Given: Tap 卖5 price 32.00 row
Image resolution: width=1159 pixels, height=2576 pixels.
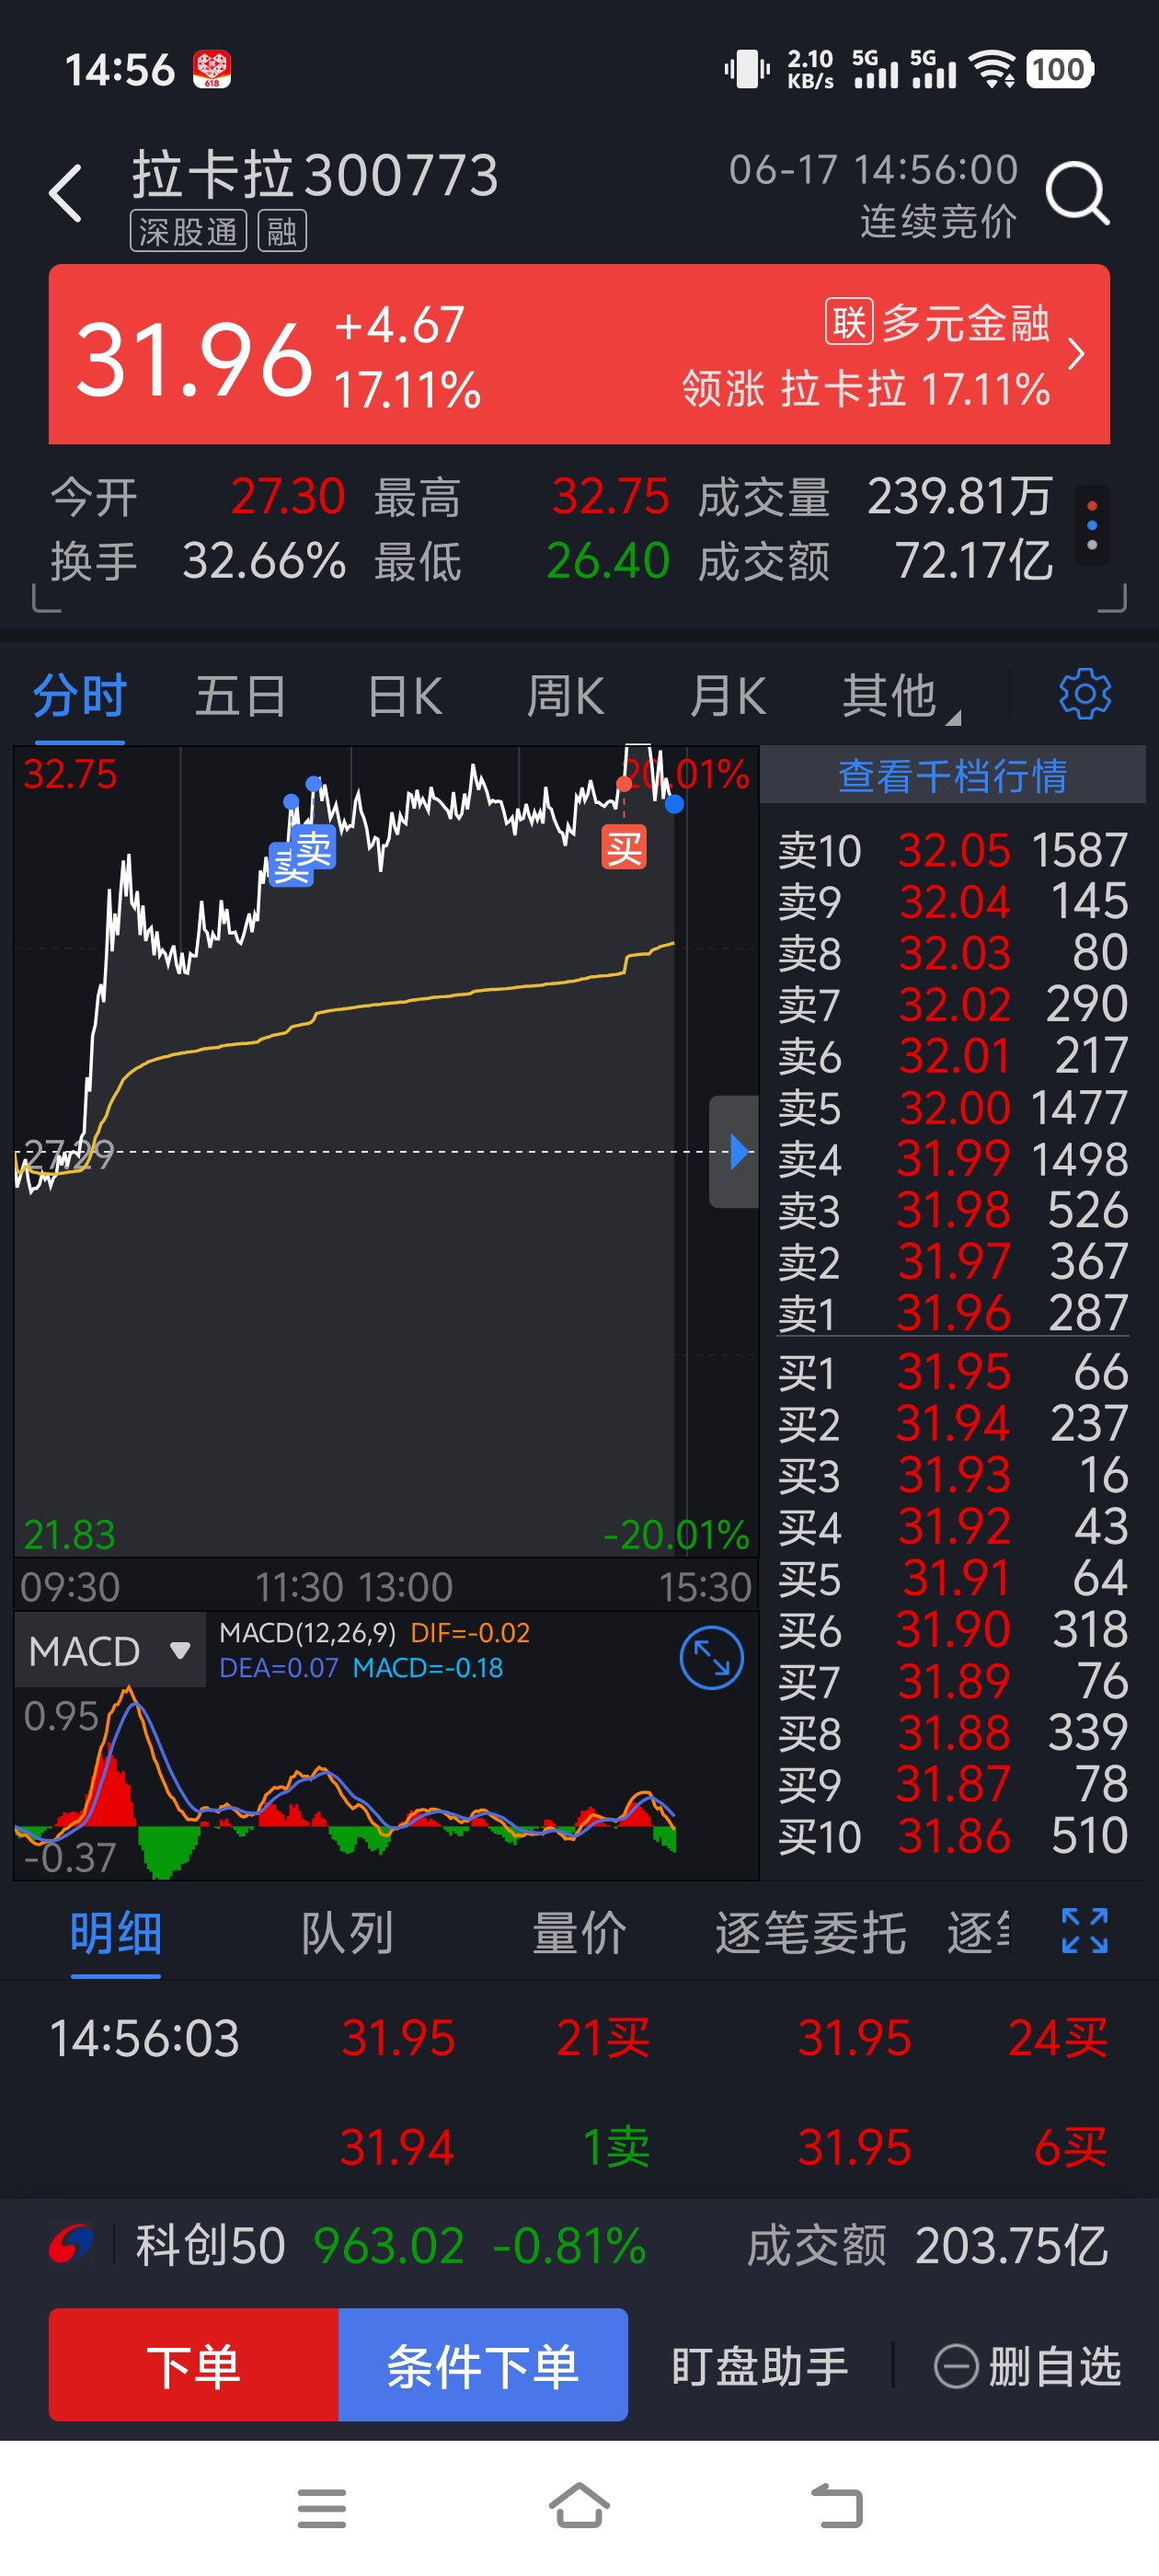Looking at the screenshot, I should tap(953, 1107).
